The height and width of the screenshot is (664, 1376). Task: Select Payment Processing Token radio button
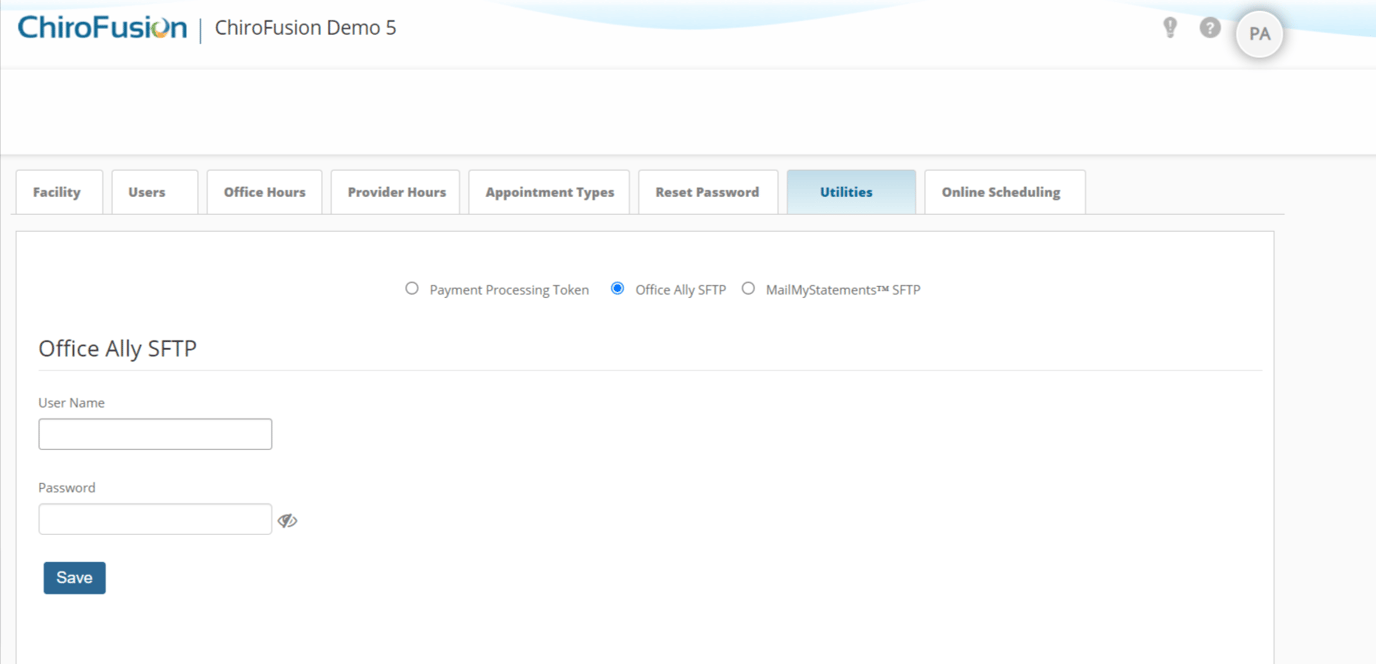click(412, 289)
